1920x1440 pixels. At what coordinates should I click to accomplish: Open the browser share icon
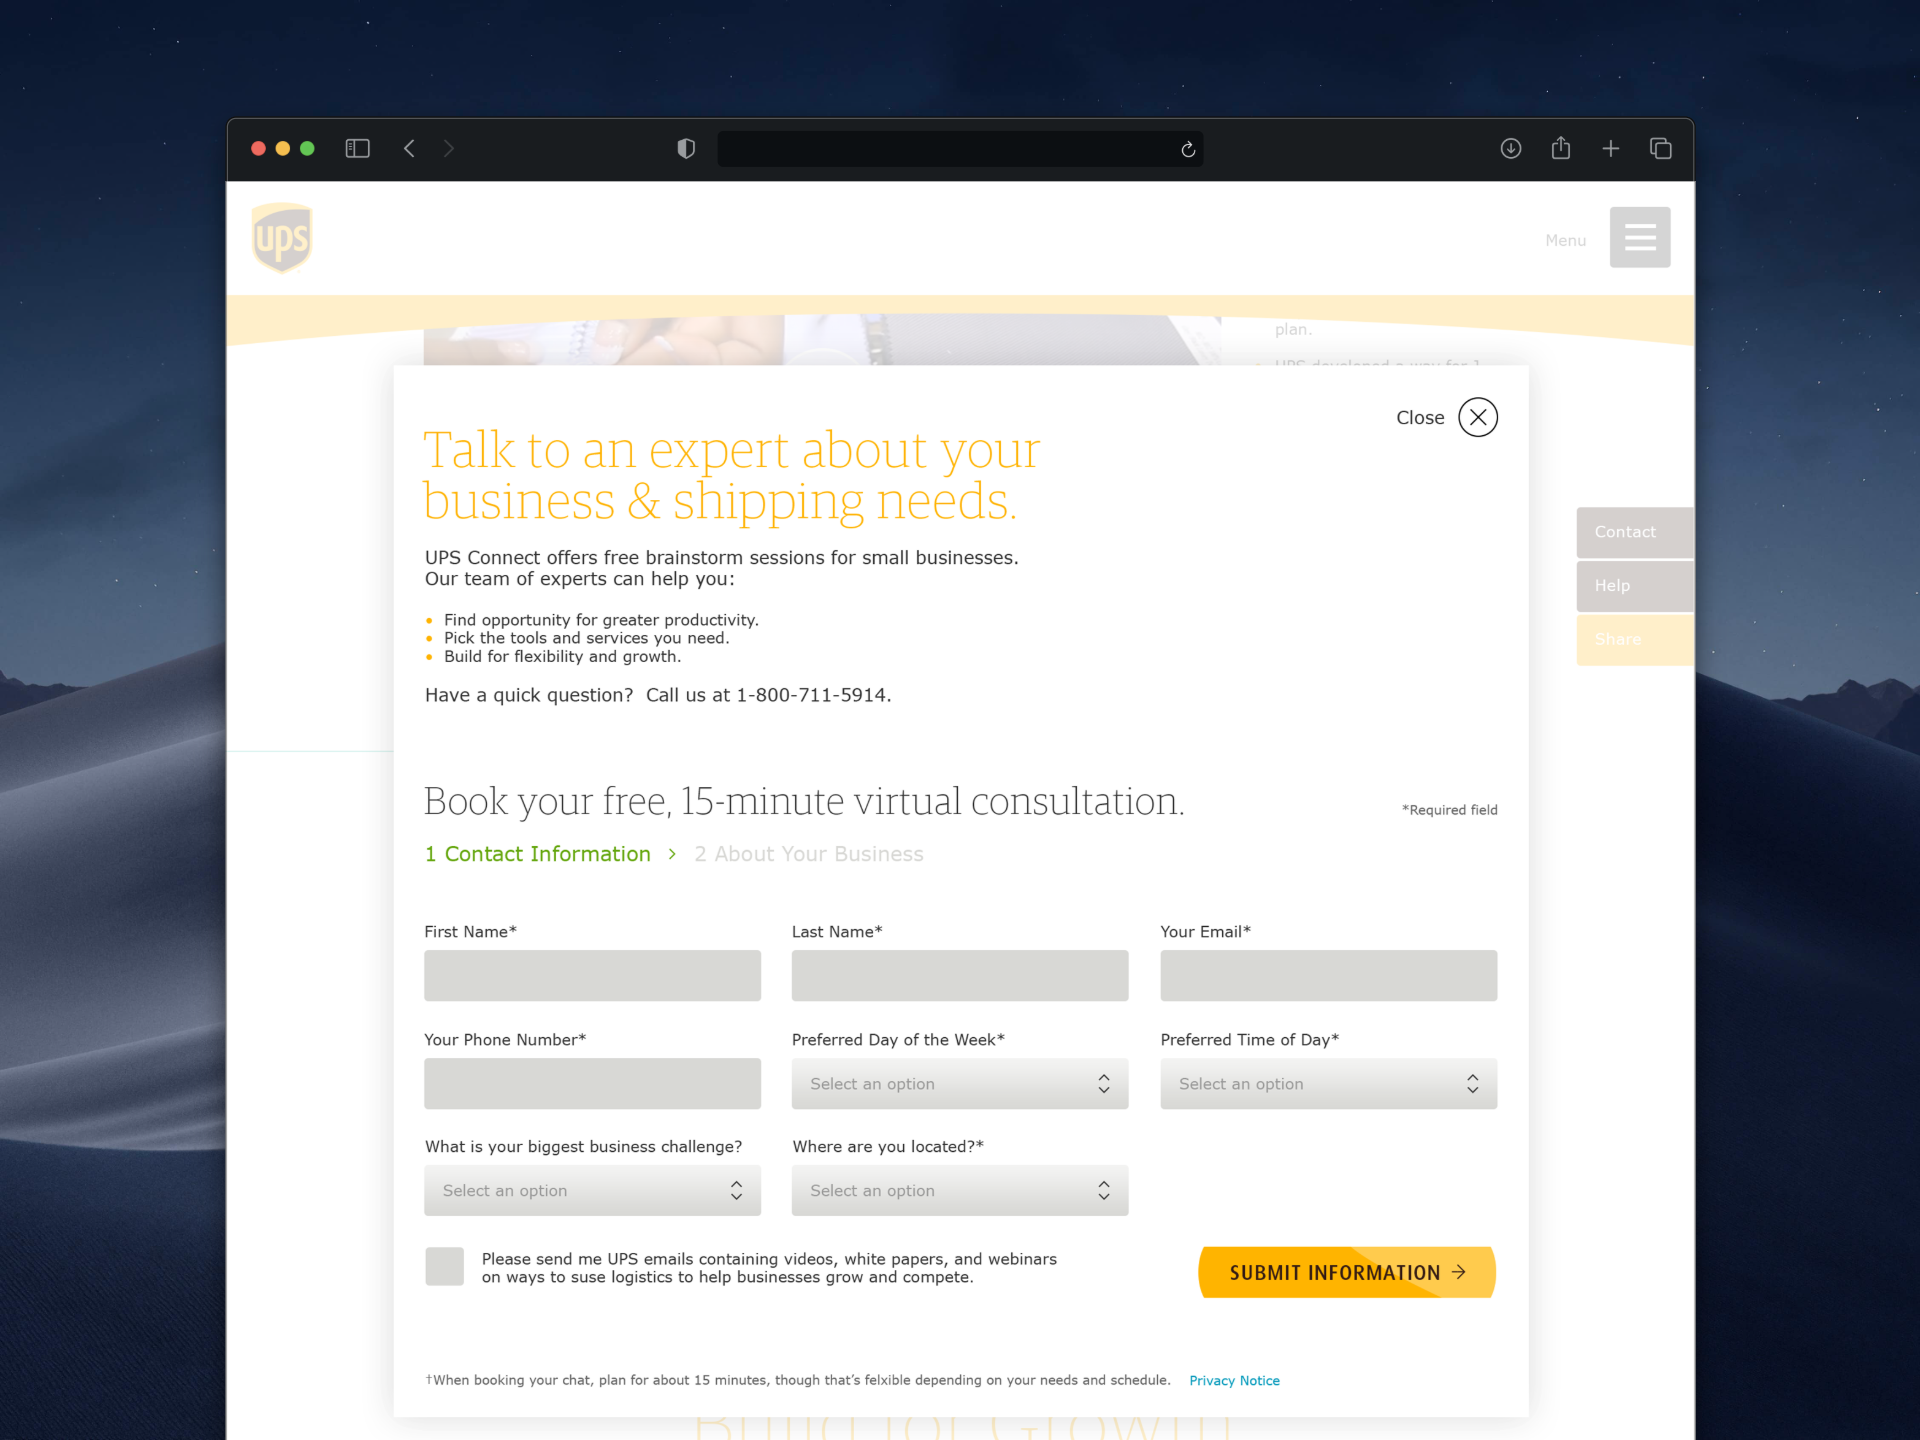[x=1561, y=148]
